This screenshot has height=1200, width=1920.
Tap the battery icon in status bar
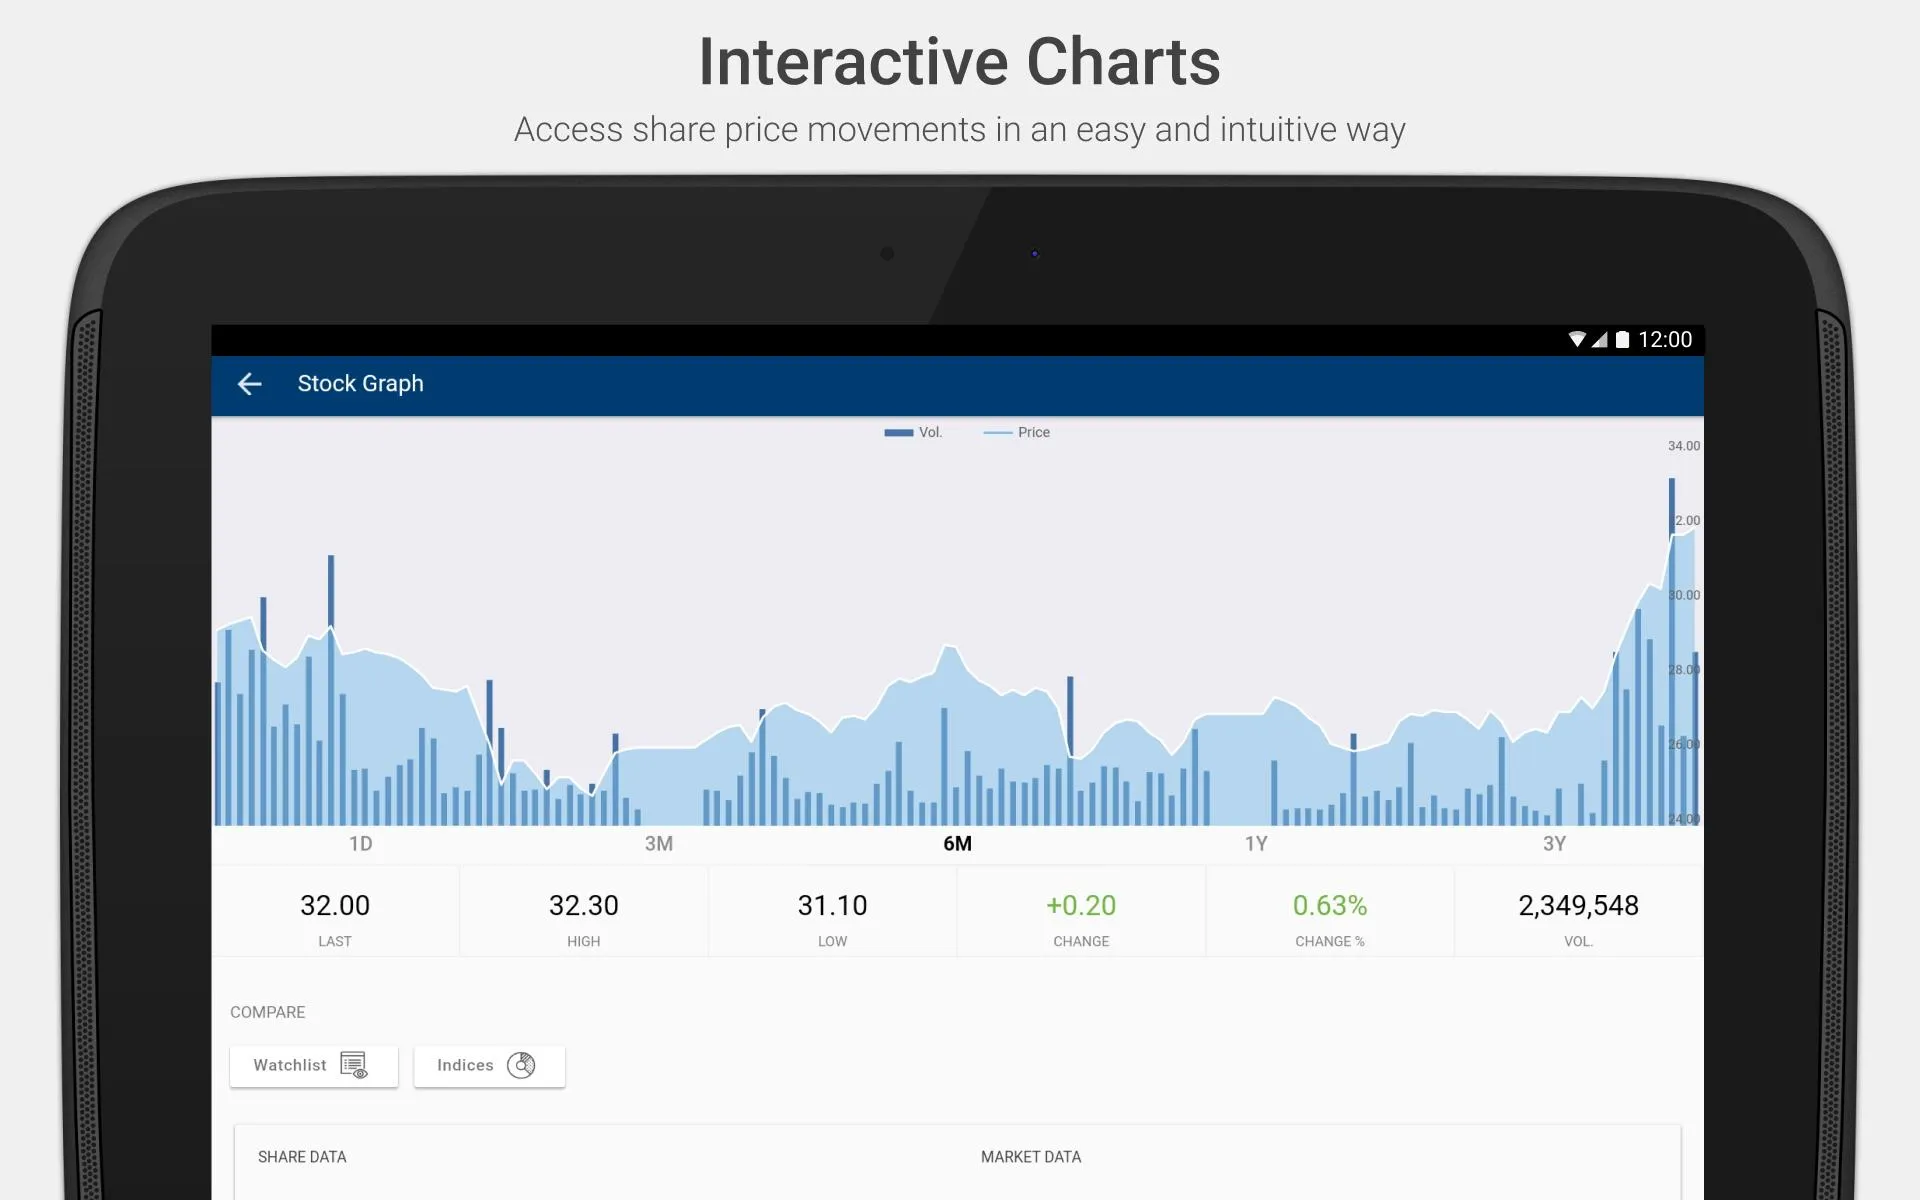tap(1622, 340)
